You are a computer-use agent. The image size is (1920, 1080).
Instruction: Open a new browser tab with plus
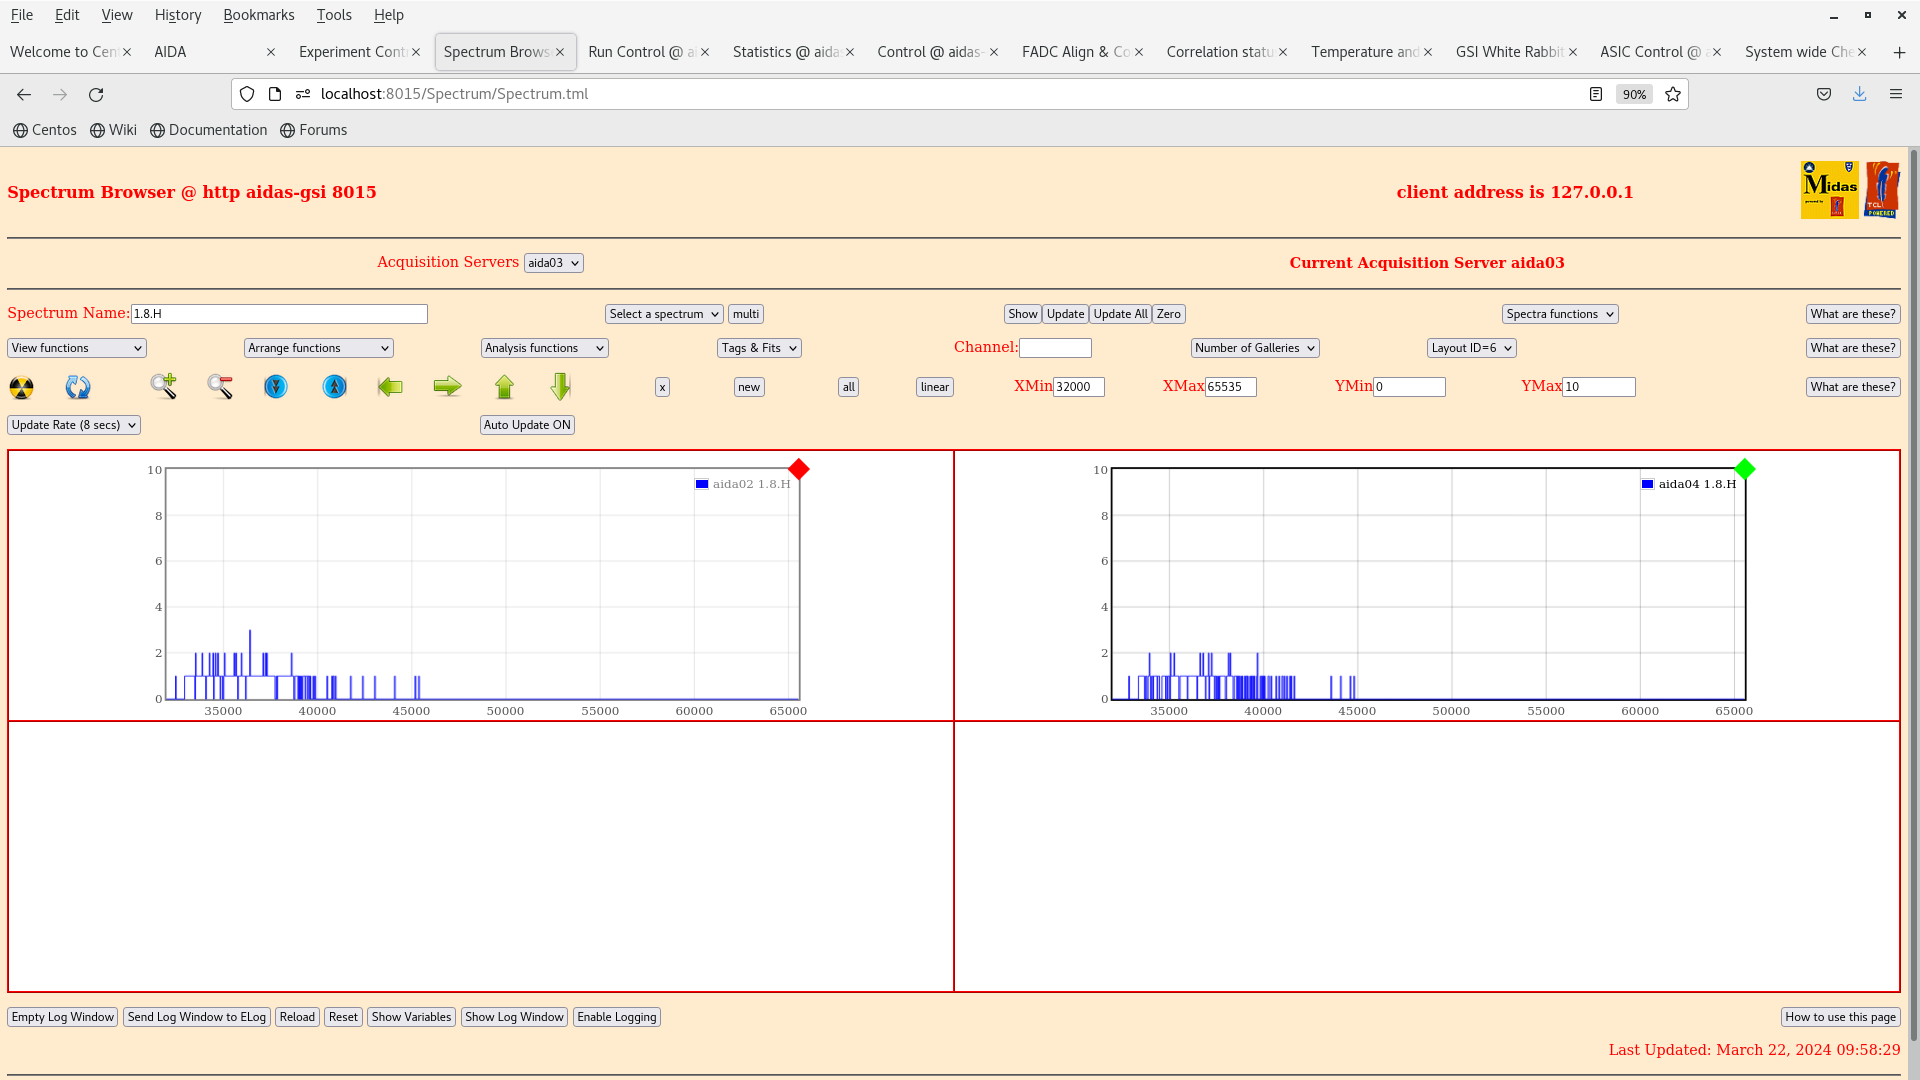[x=1899, y=52]
